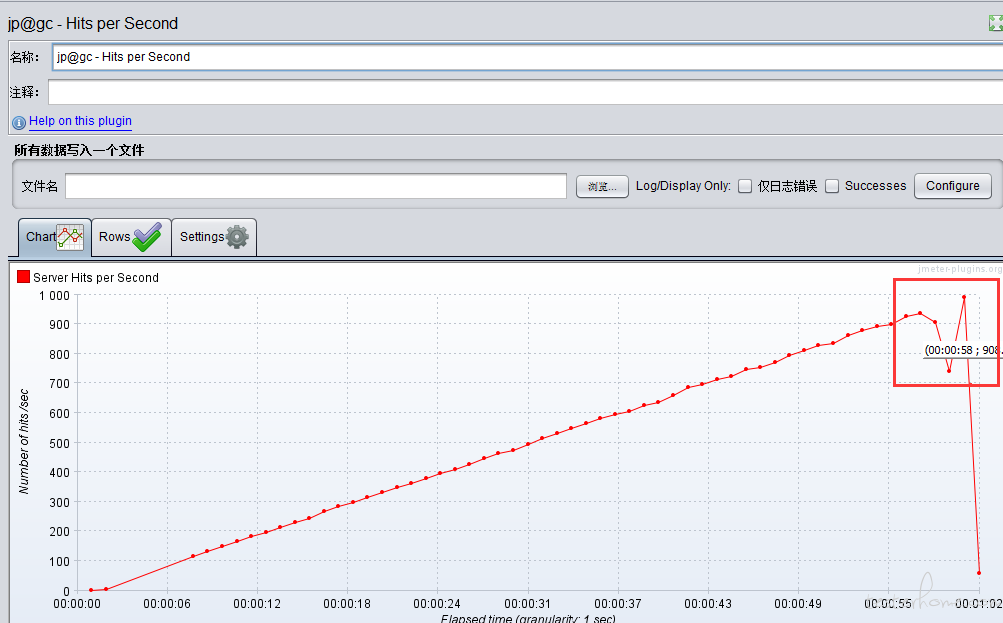Click the Configure button
The image size is (1003, 623).
[952, 186]
